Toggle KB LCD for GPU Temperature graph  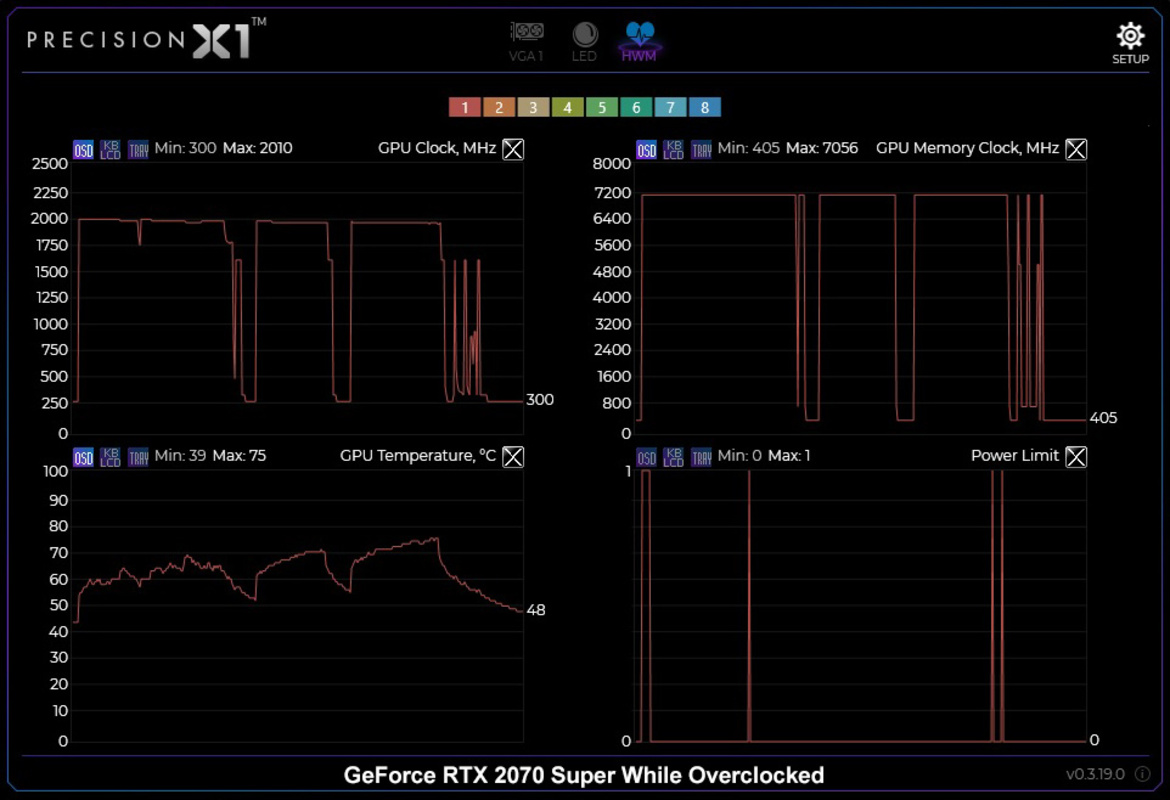[x=110, y=457]
